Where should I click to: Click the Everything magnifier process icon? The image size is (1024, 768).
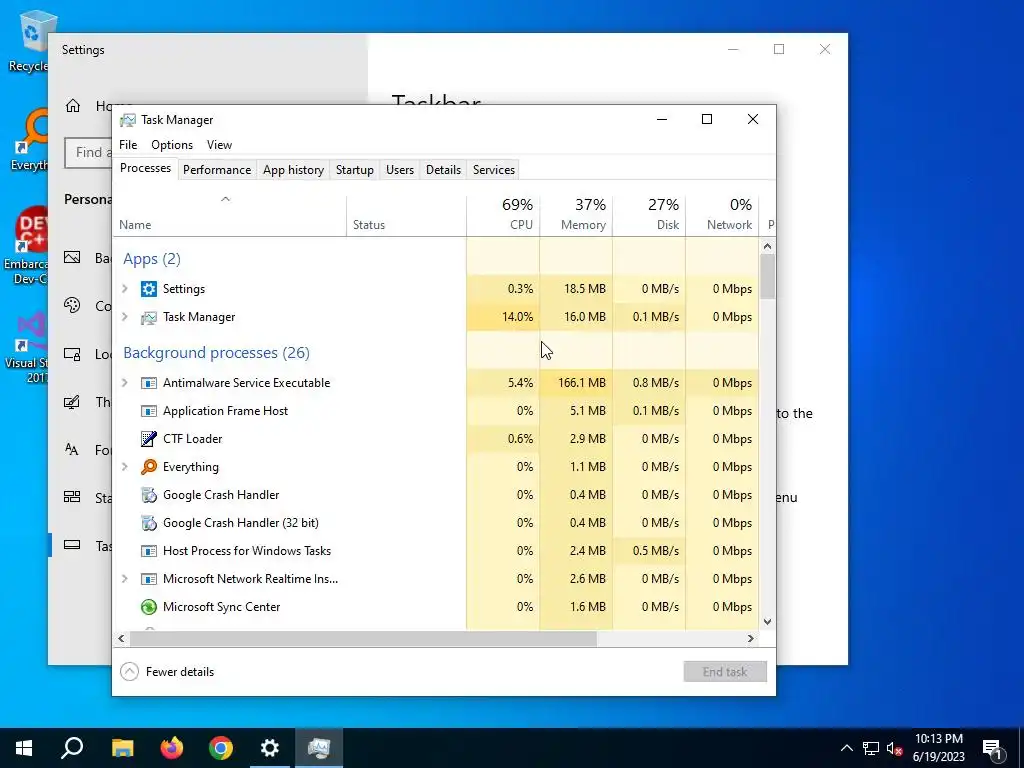[149, 467]
